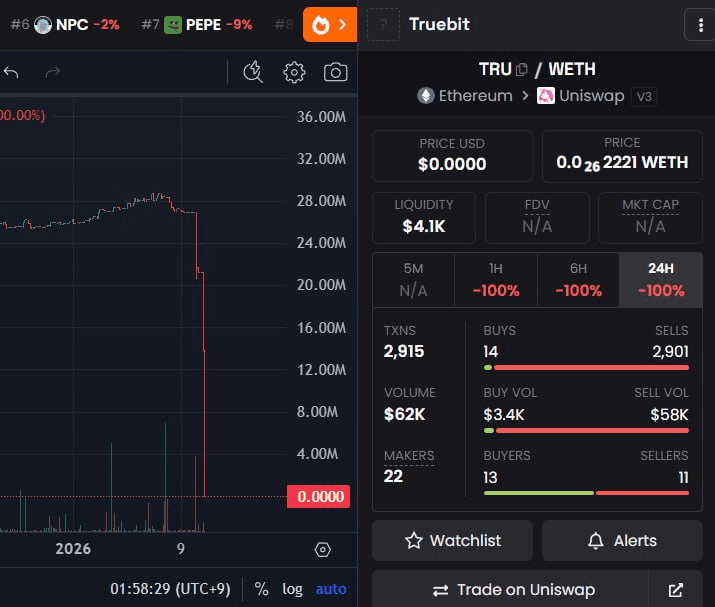The height and width of the screenshot is (607, 715).
Task: Expand the trending tokens flame button
Action: tap(329, 24)
